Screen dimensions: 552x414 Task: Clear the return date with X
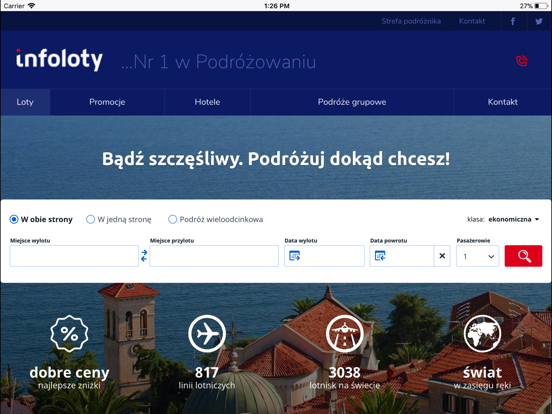tap(442, 256)
